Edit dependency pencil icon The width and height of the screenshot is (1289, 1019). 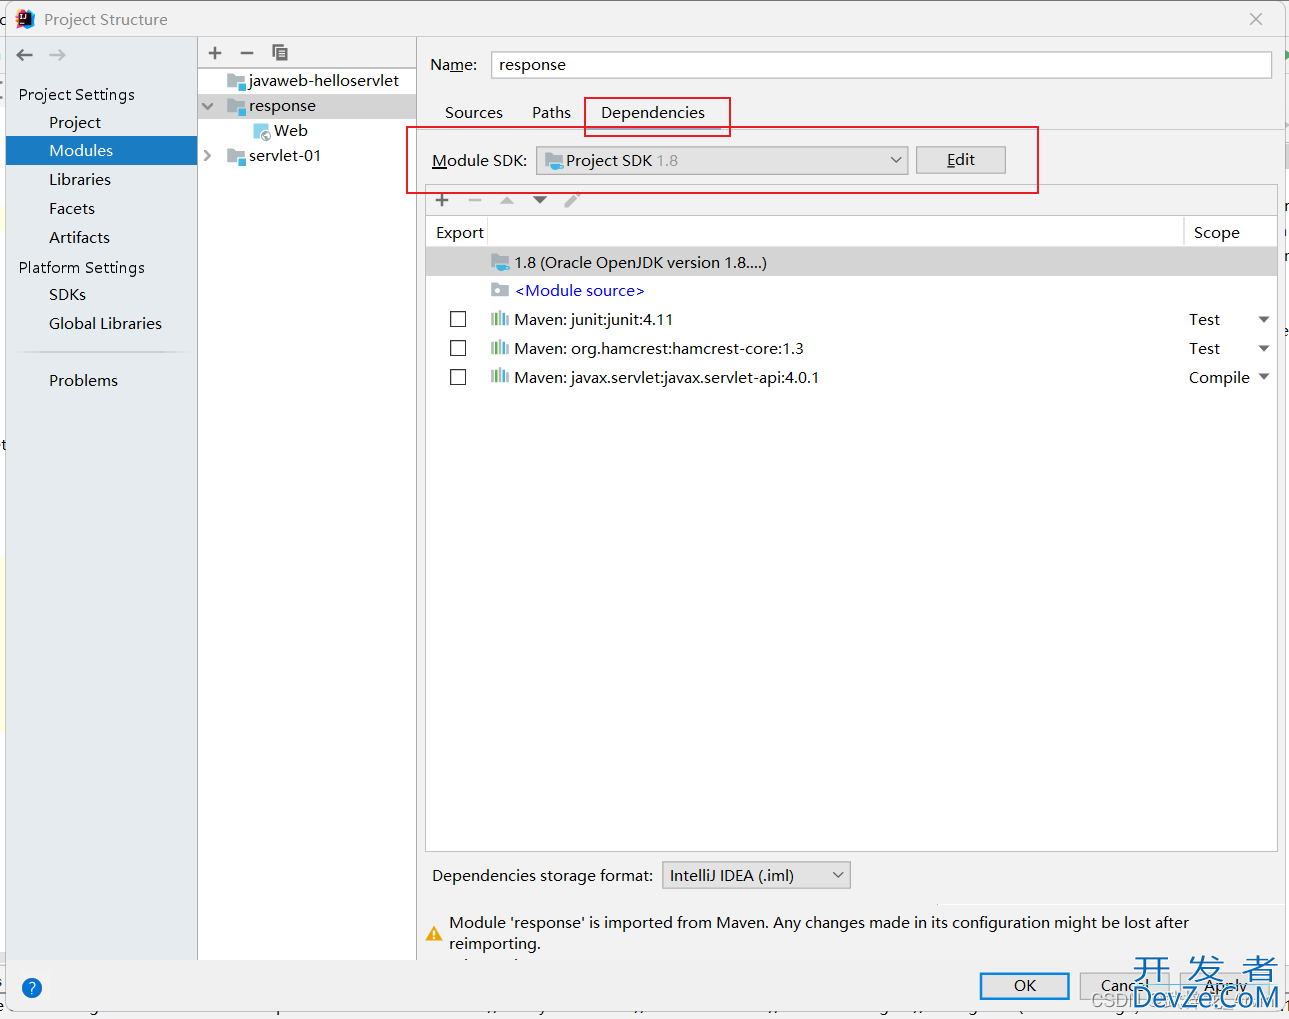click(572, 200)
